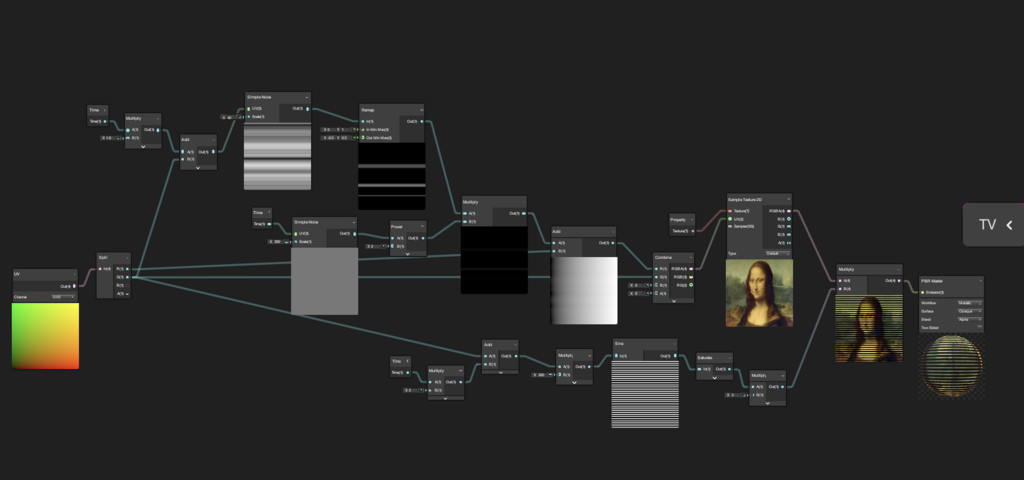
Task: Click the R(1) output port on Split node
Action: [x=127, y=268]
